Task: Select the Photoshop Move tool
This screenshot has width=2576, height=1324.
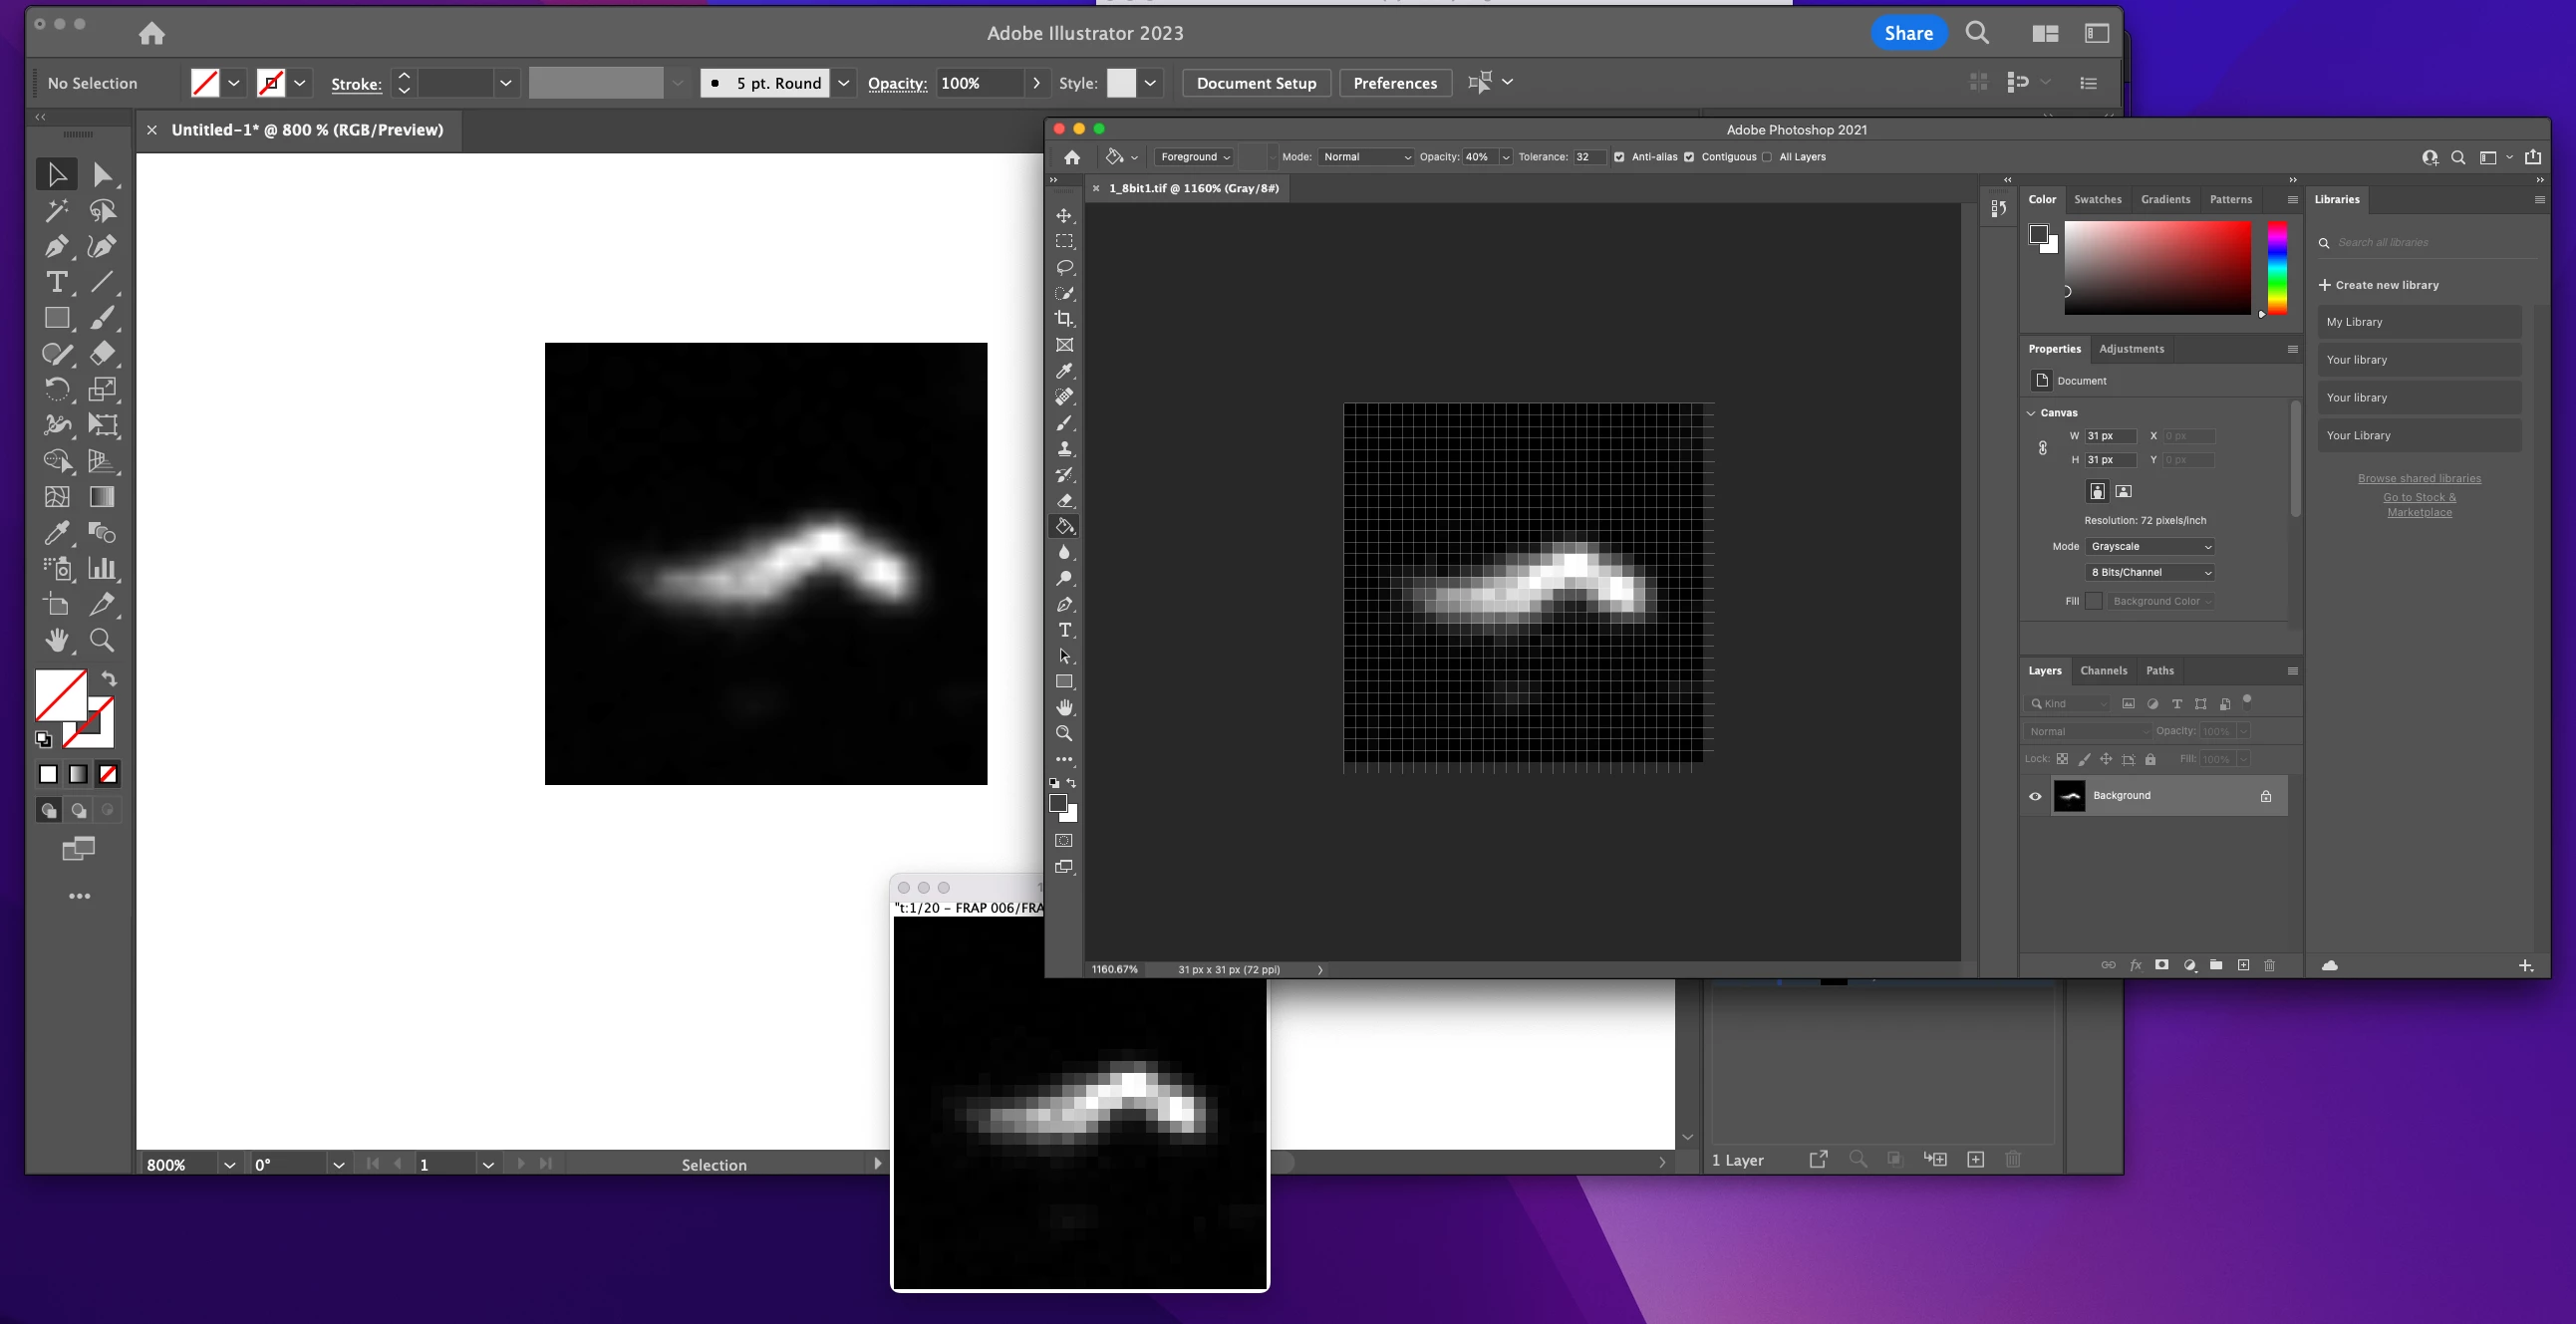Action: click(1064, 216)
